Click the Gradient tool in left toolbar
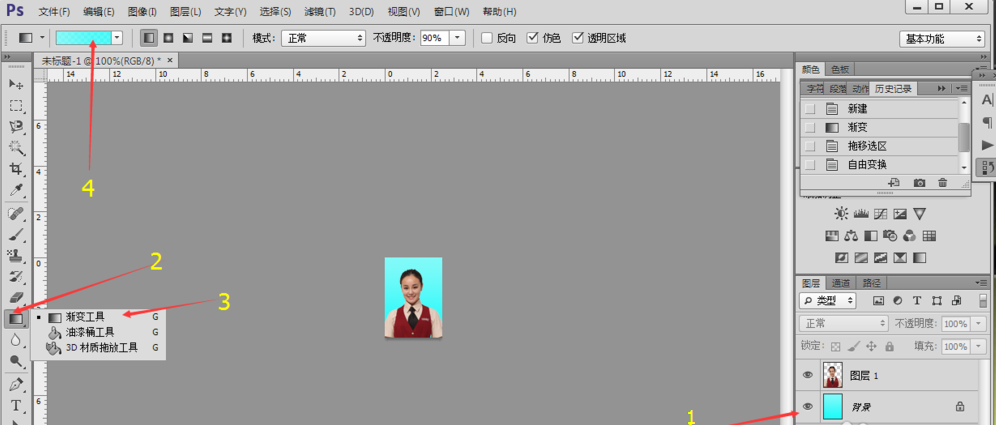 click(x=16, y=318)
